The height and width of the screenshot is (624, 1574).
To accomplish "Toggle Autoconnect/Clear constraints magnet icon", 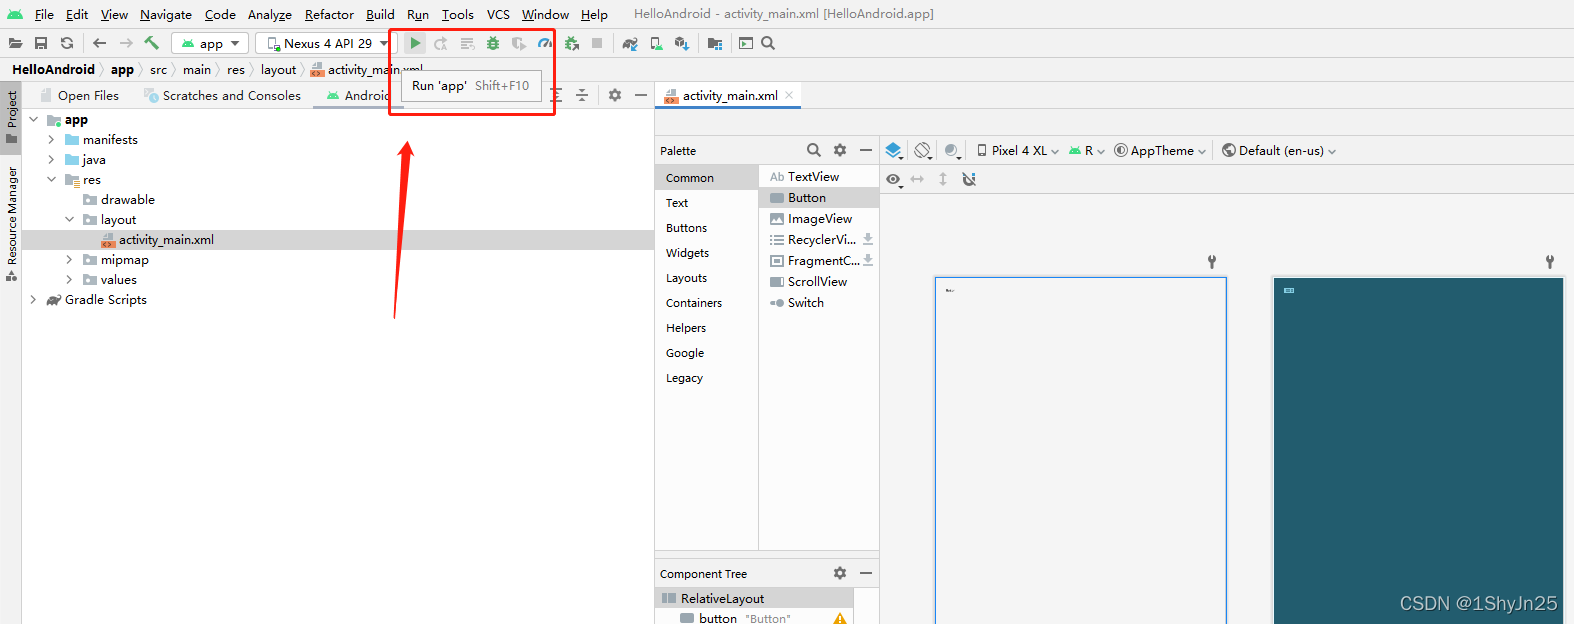I will [969, 179].
